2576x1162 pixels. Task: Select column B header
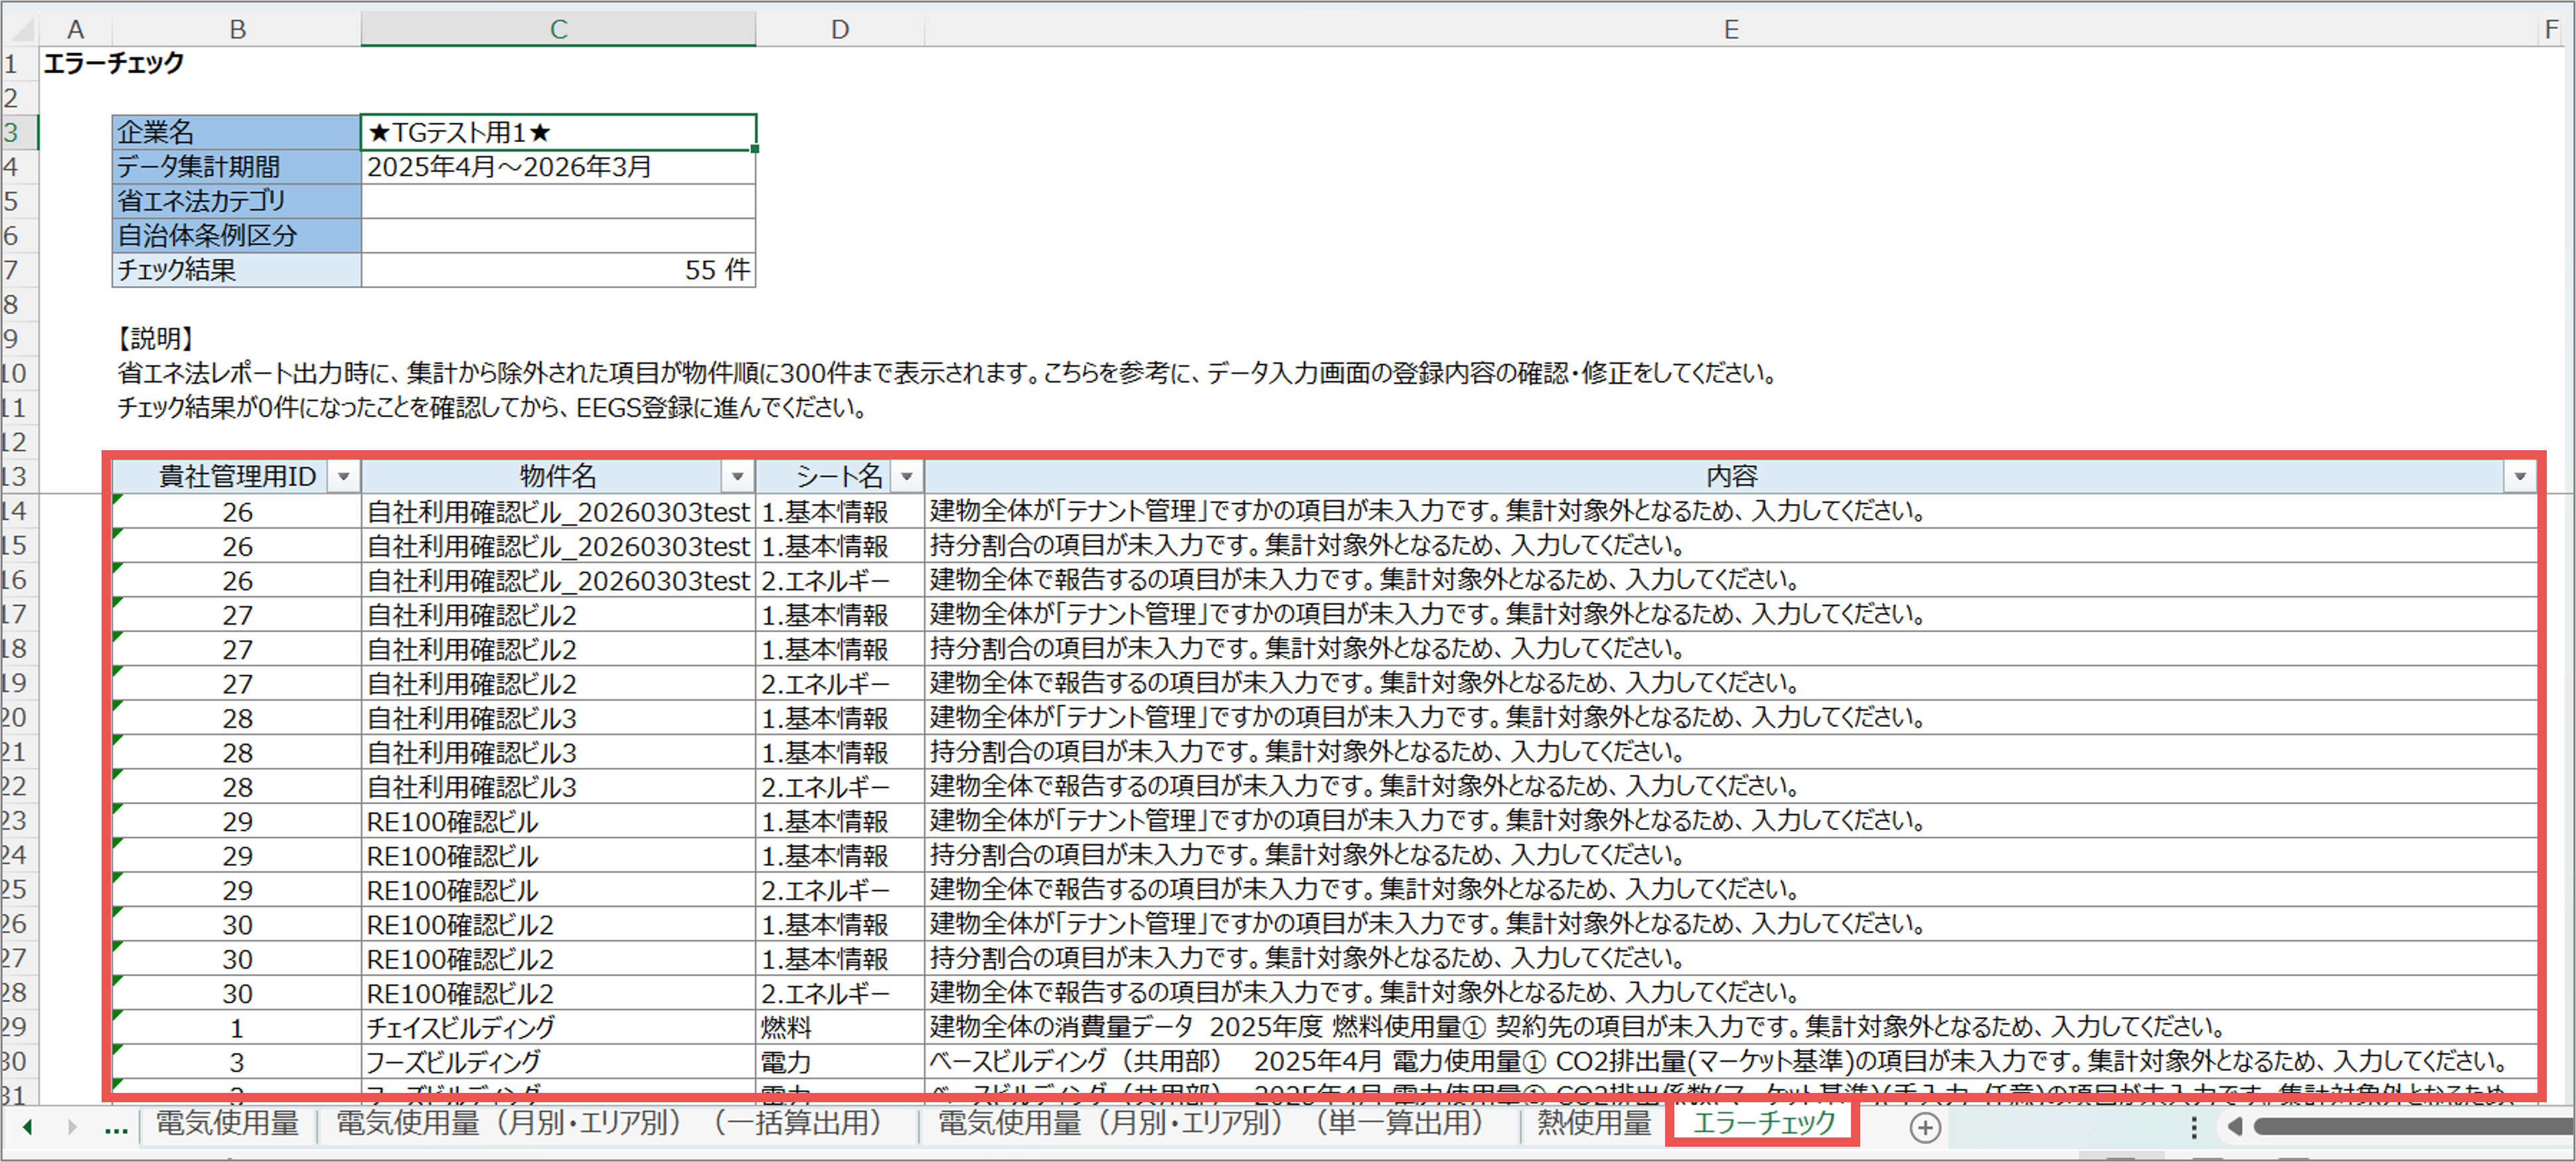pos(237,29)
